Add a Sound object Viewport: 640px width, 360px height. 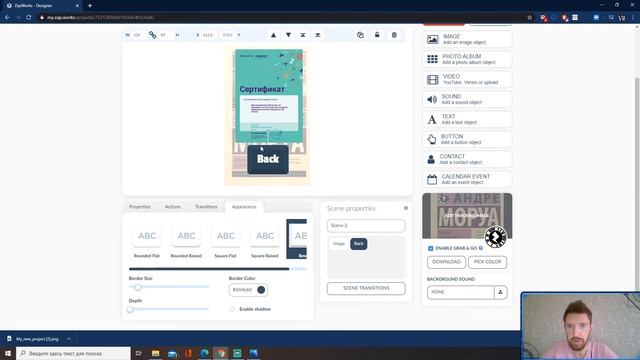click(x=467, y=99)
